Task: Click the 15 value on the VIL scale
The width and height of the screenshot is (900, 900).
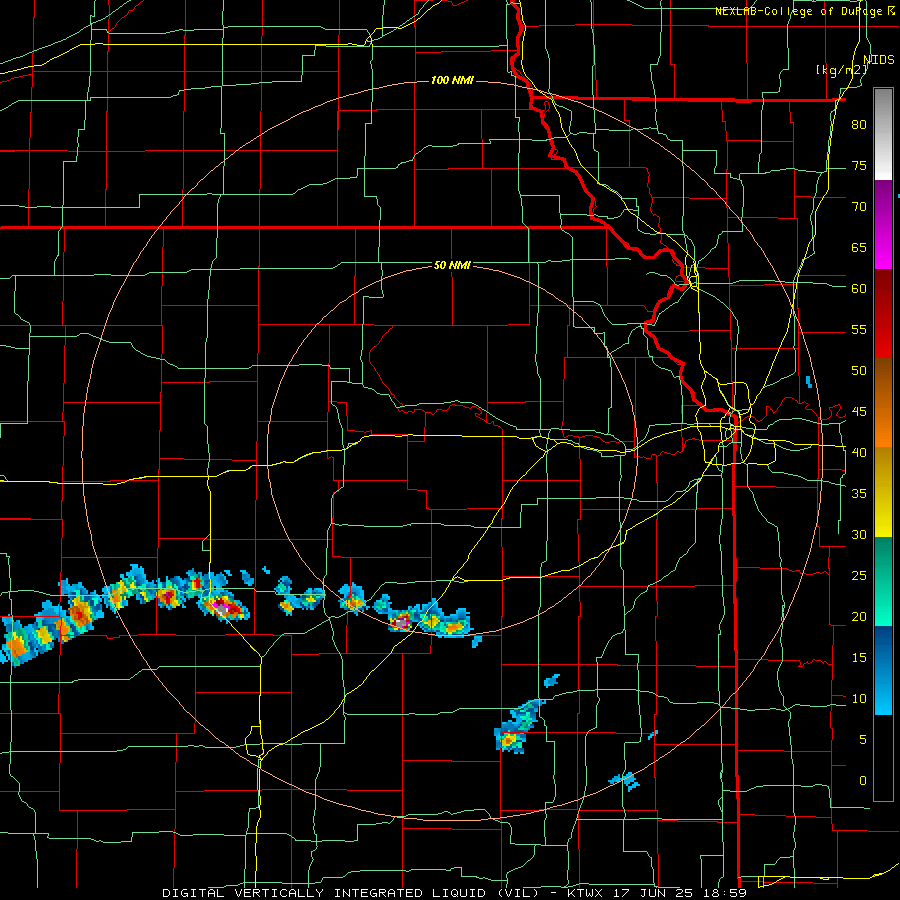Action: pyautogui.click(x=859, y=658)
